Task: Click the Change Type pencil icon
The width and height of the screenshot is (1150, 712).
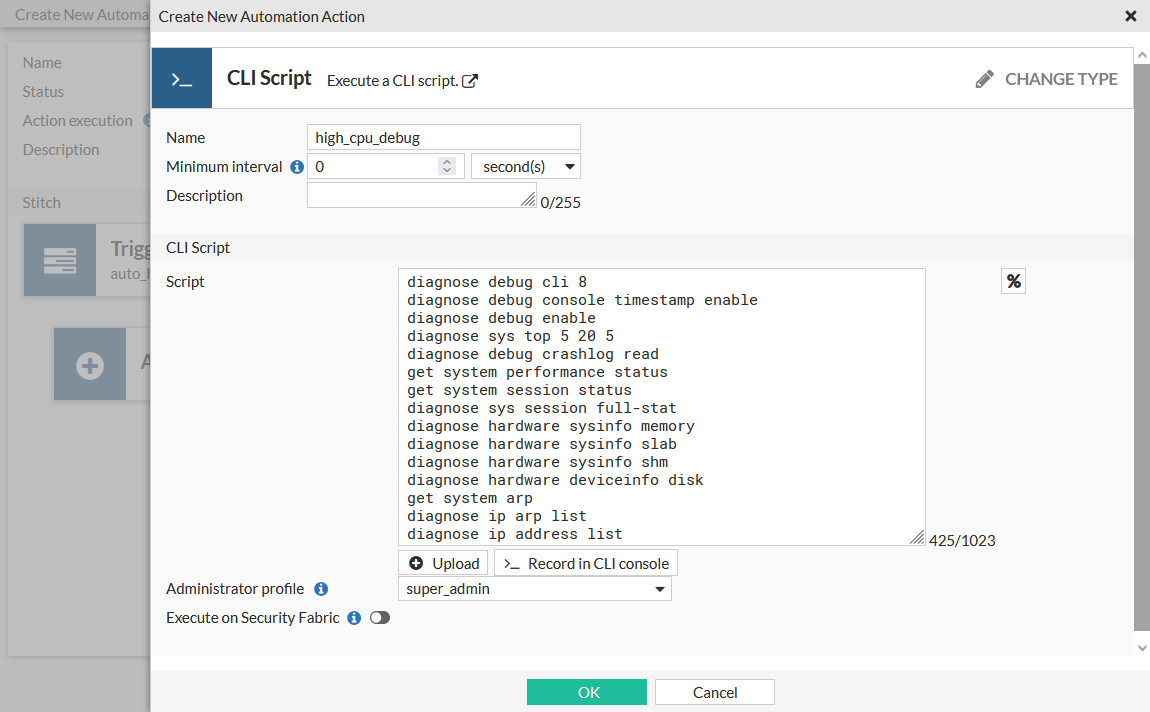Action: click(984, 78)
